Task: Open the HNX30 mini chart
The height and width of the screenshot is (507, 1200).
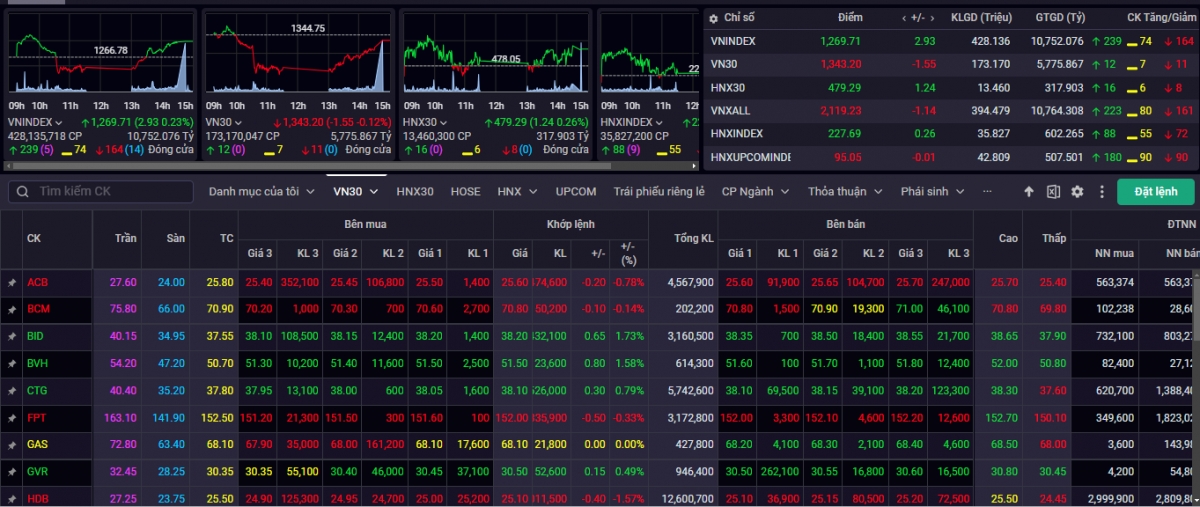Action: (x=496, y=55)
